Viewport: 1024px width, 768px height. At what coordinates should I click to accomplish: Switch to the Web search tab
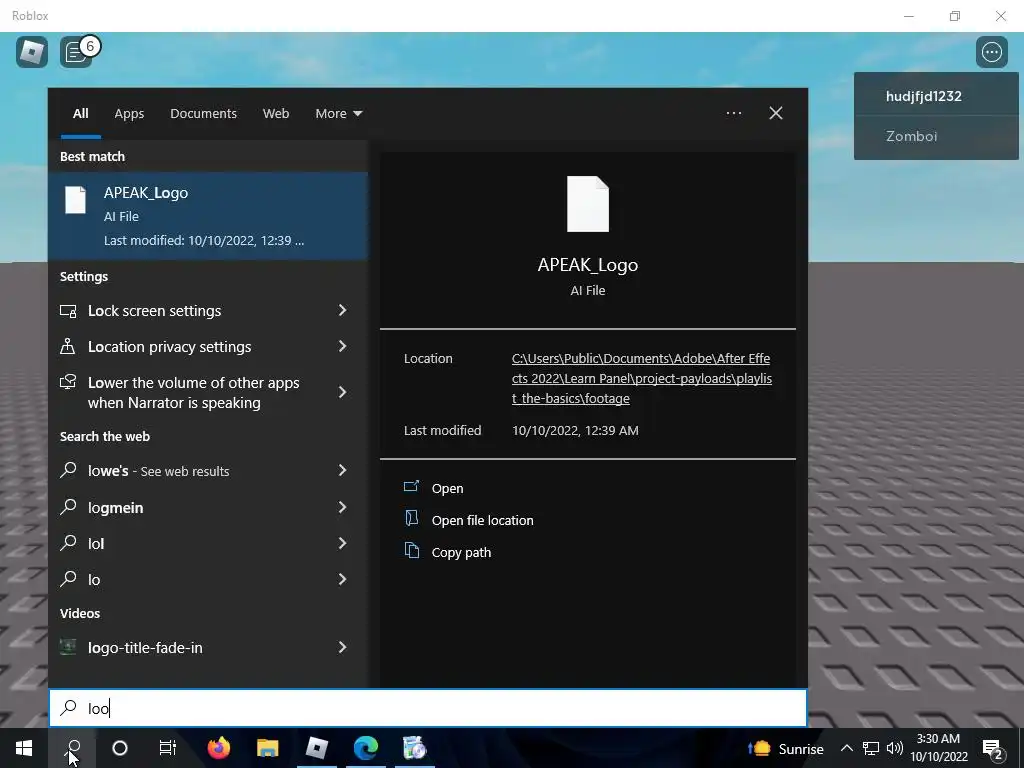pos(276,114)
